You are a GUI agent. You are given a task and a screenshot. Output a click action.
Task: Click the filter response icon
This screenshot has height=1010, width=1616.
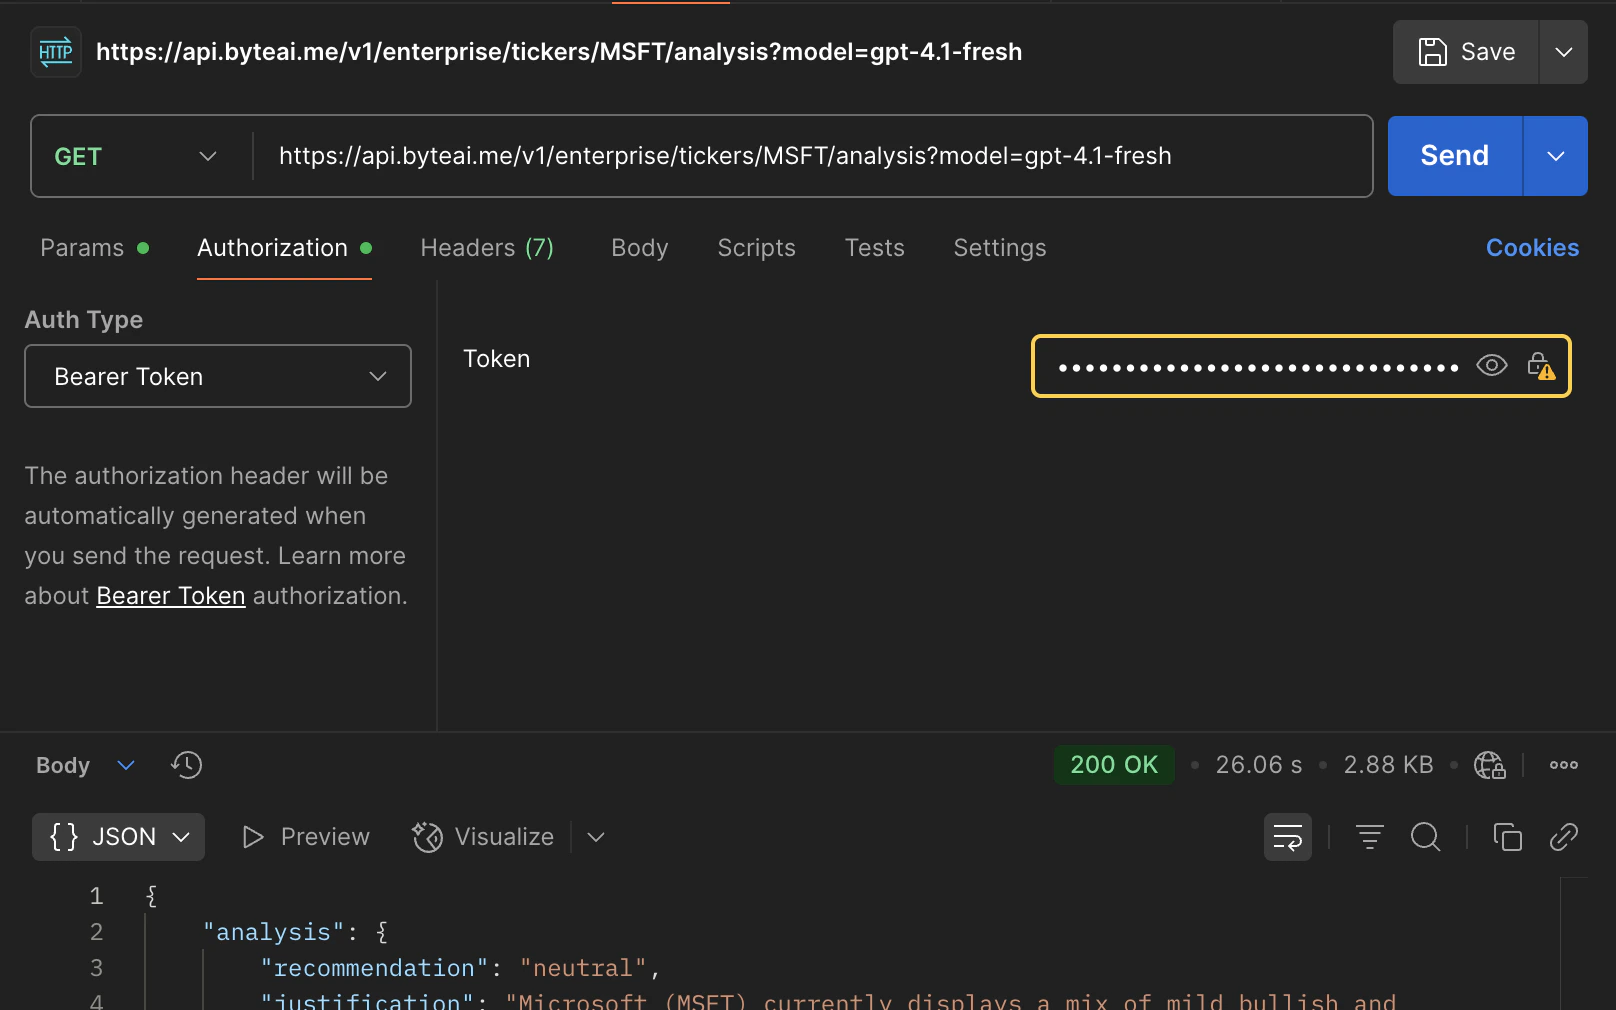(x=1370, y=837)
